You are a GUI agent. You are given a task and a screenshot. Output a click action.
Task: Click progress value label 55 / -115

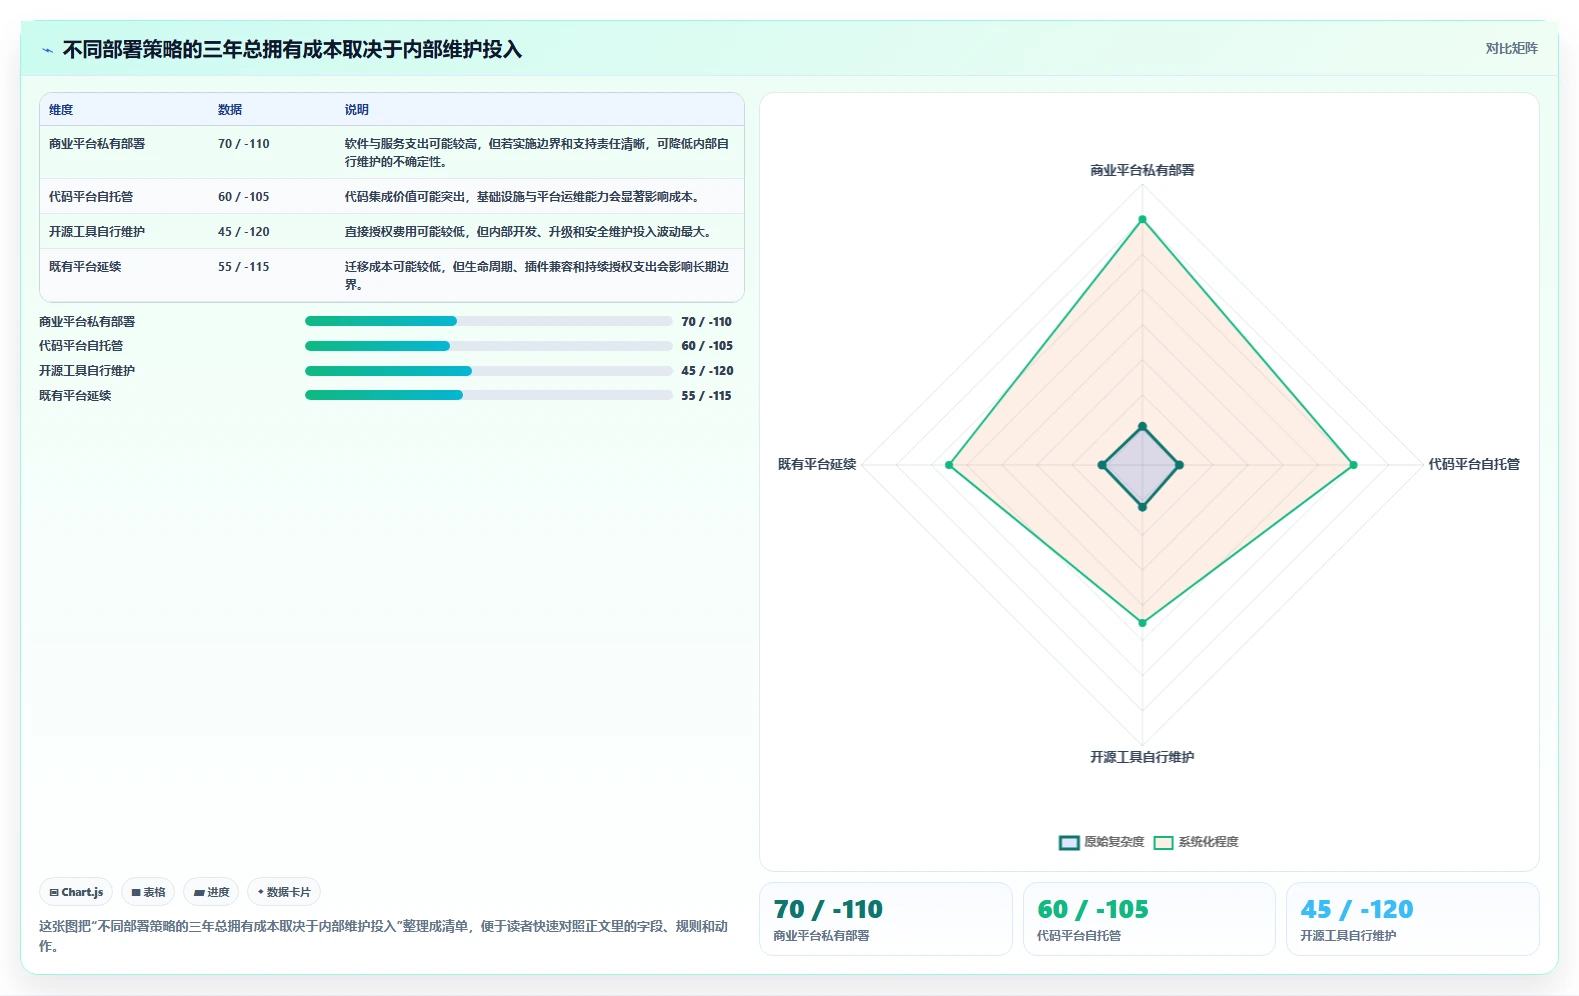(706, 396)
